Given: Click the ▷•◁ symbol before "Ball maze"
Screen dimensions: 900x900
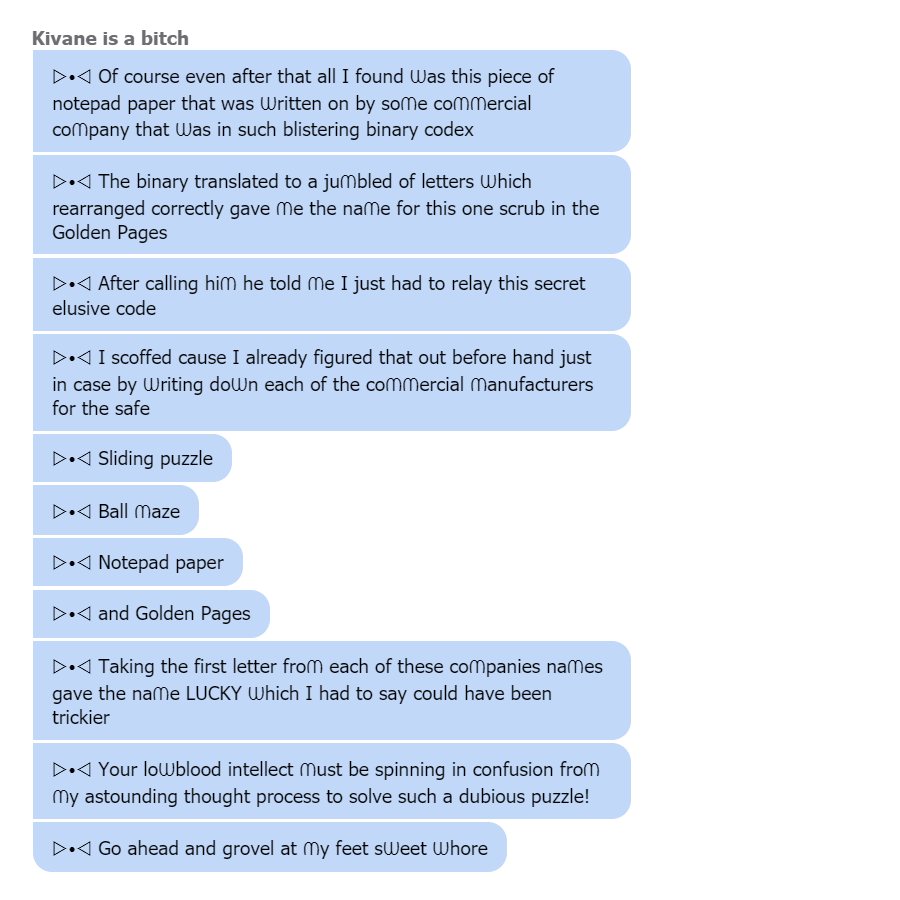Looking at the screenshot, I should point(72,511).
